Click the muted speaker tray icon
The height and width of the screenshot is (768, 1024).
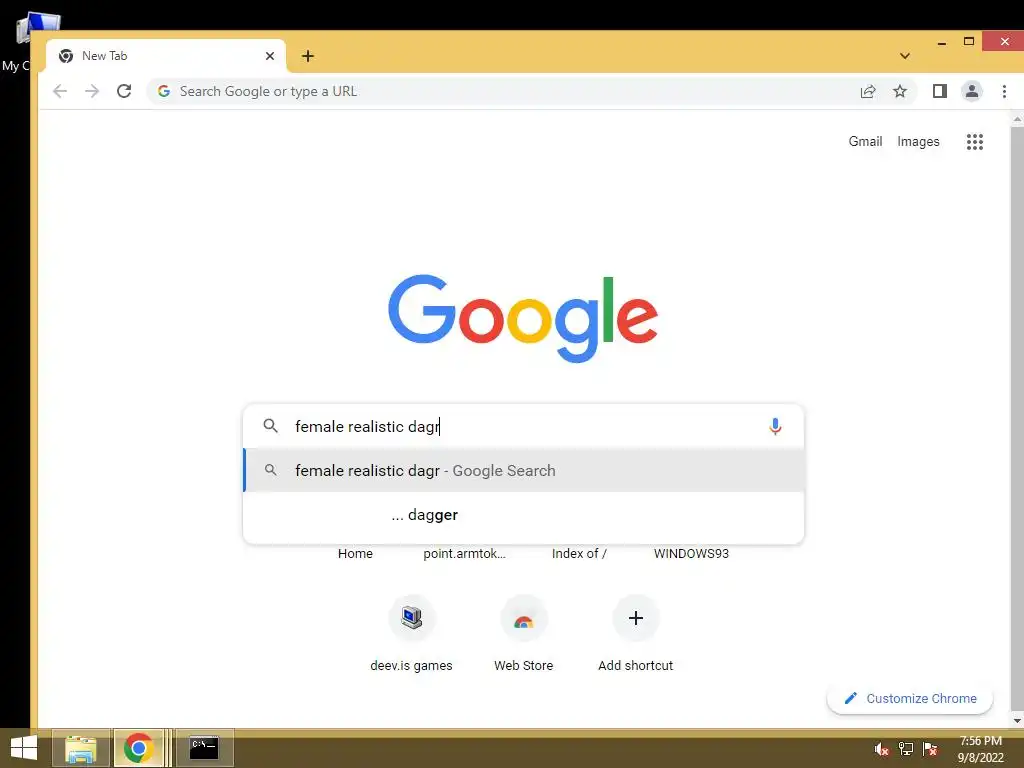tap(882, 749)
